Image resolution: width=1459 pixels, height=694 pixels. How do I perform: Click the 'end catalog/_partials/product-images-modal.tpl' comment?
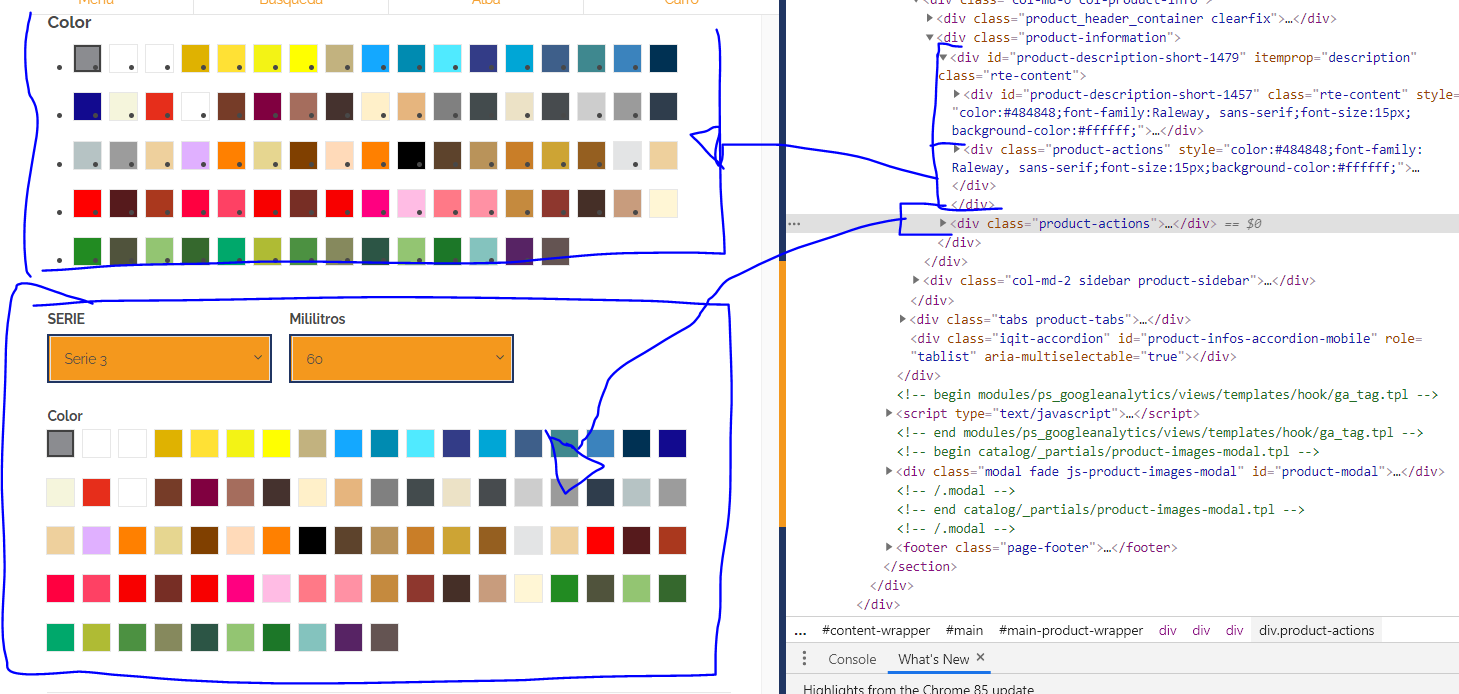[1101, 509]
